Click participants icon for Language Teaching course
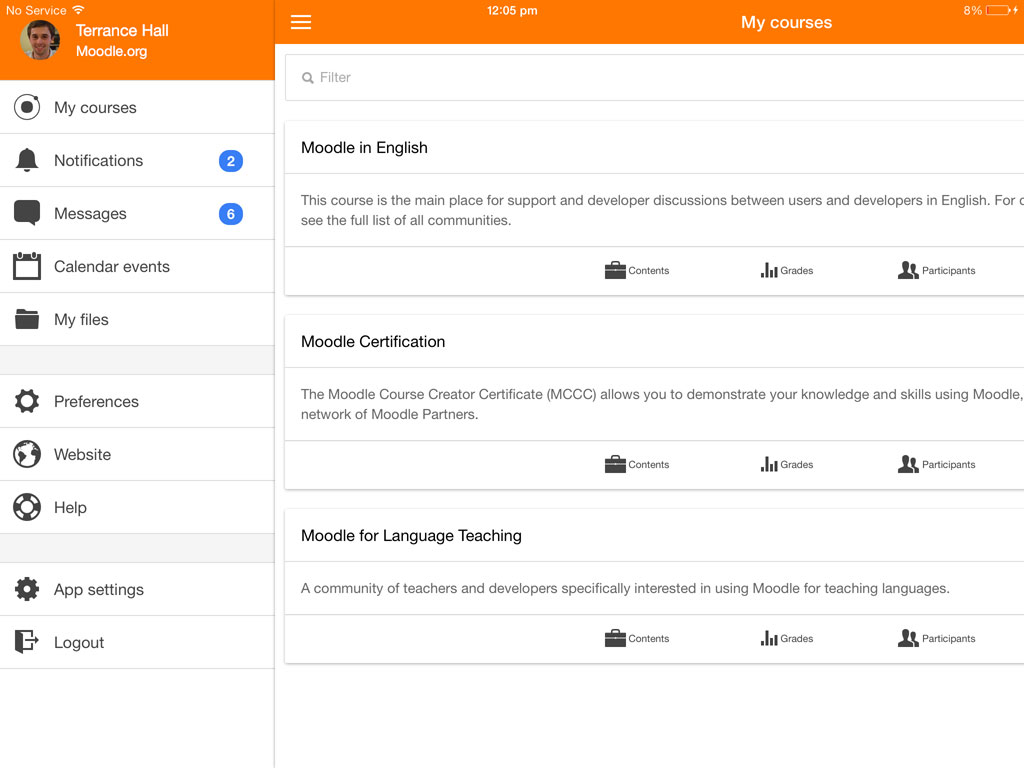 (908, 638)
